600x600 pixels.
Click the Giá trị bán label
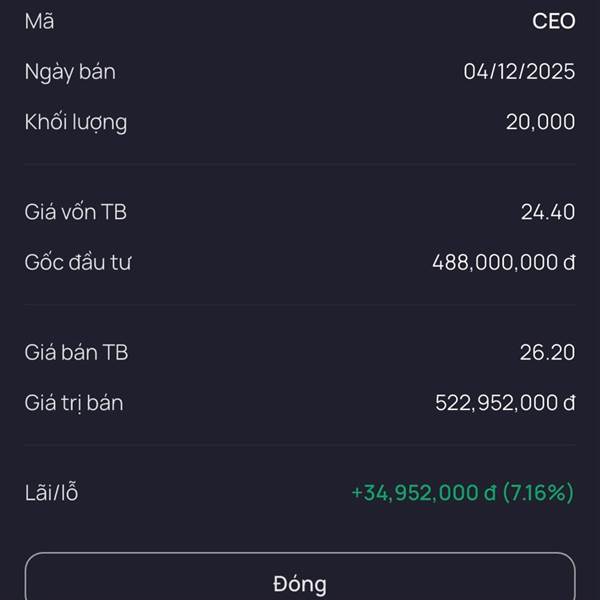pos(74,403)
